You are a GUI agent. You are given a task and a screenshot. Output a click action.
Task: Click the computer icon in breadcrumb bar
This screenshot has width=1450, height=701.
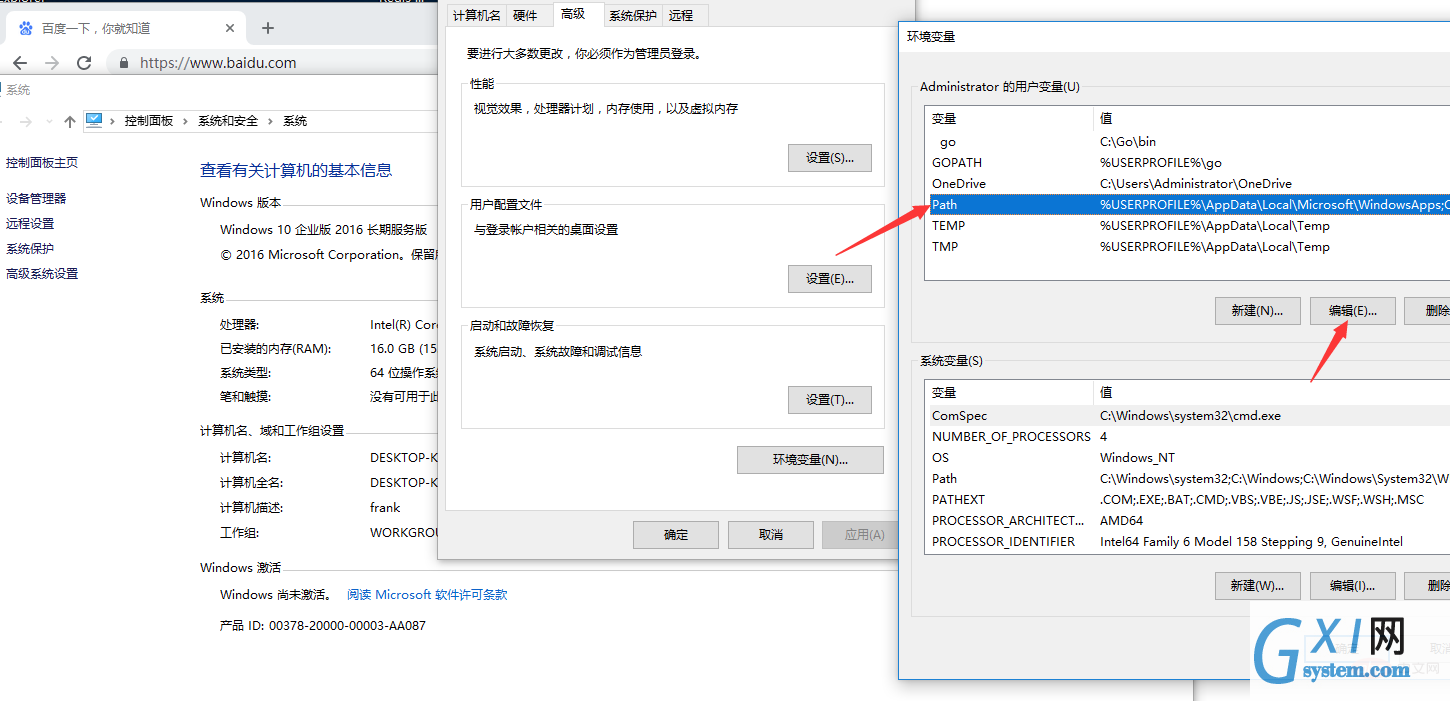[x=94, y=120]
